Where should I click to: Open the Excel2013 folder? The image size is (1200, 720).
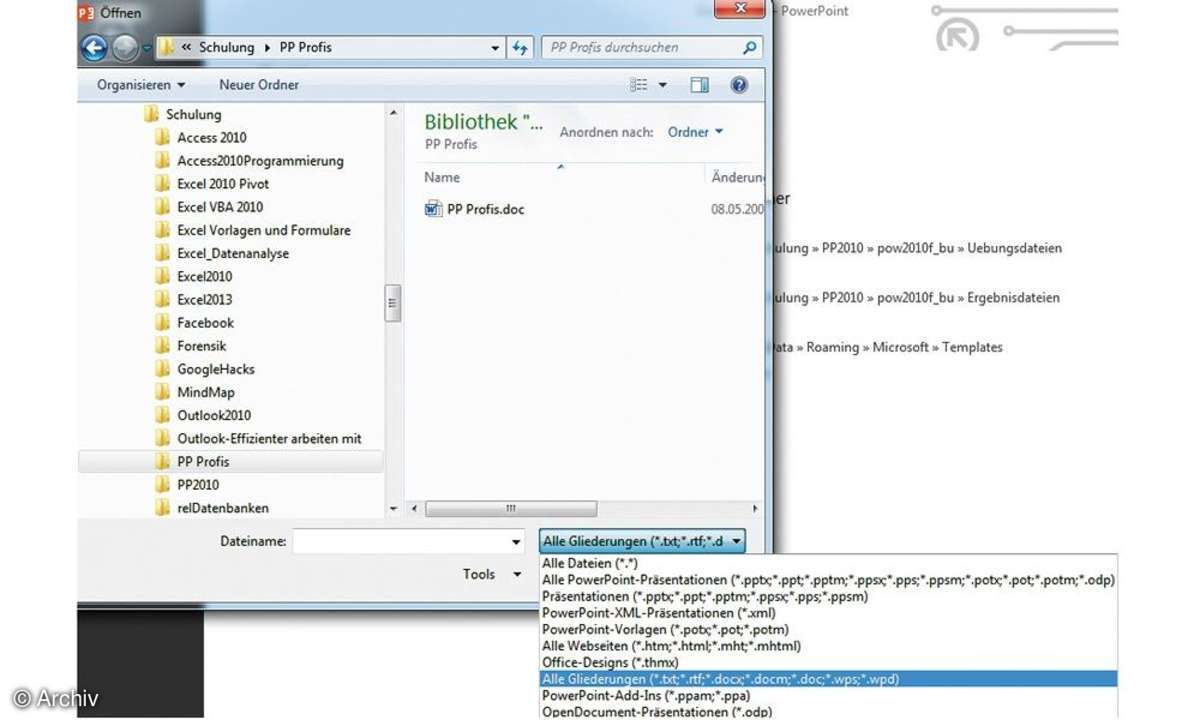(204, 299)
